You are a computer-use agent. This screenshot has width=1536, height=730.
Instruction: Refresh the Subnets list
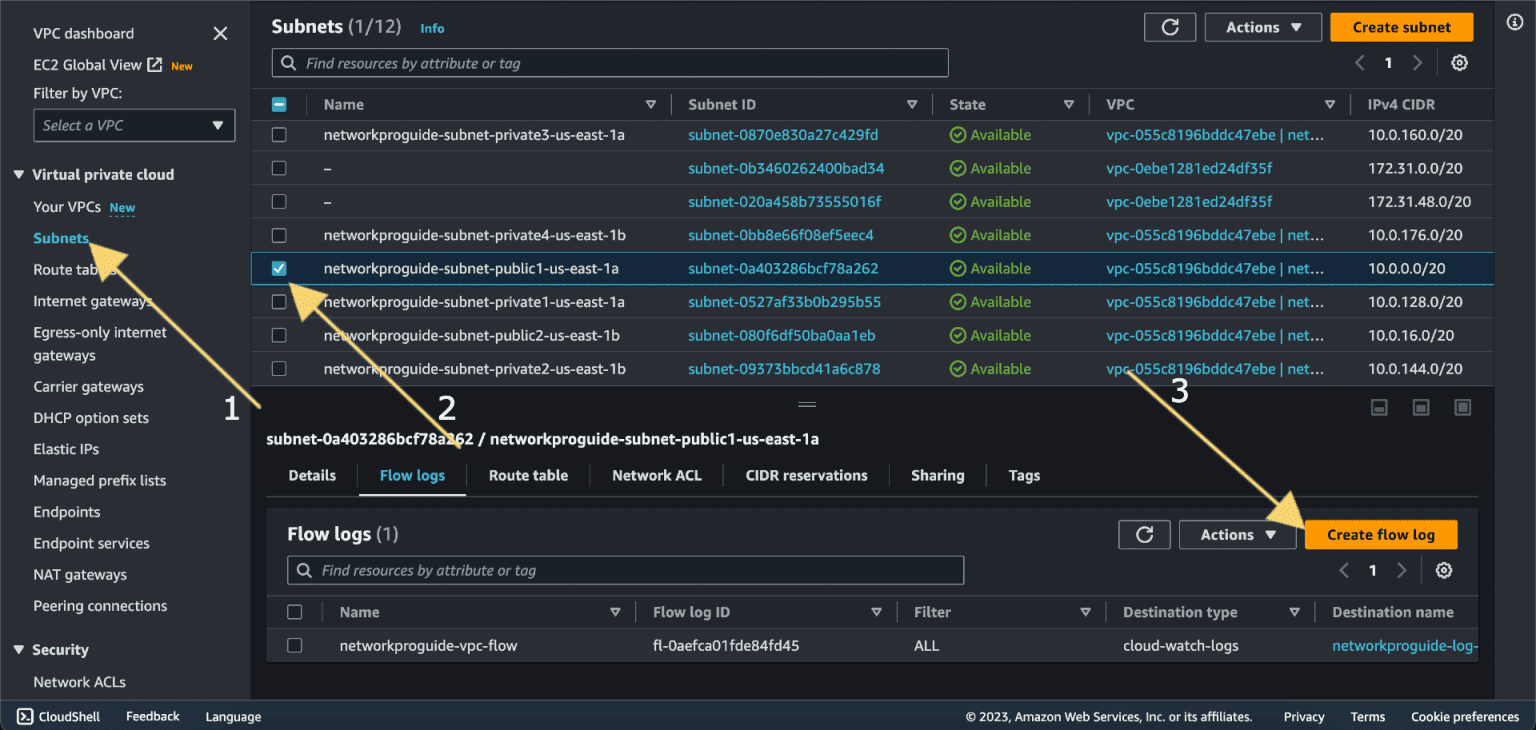(x=1170, y=28)
